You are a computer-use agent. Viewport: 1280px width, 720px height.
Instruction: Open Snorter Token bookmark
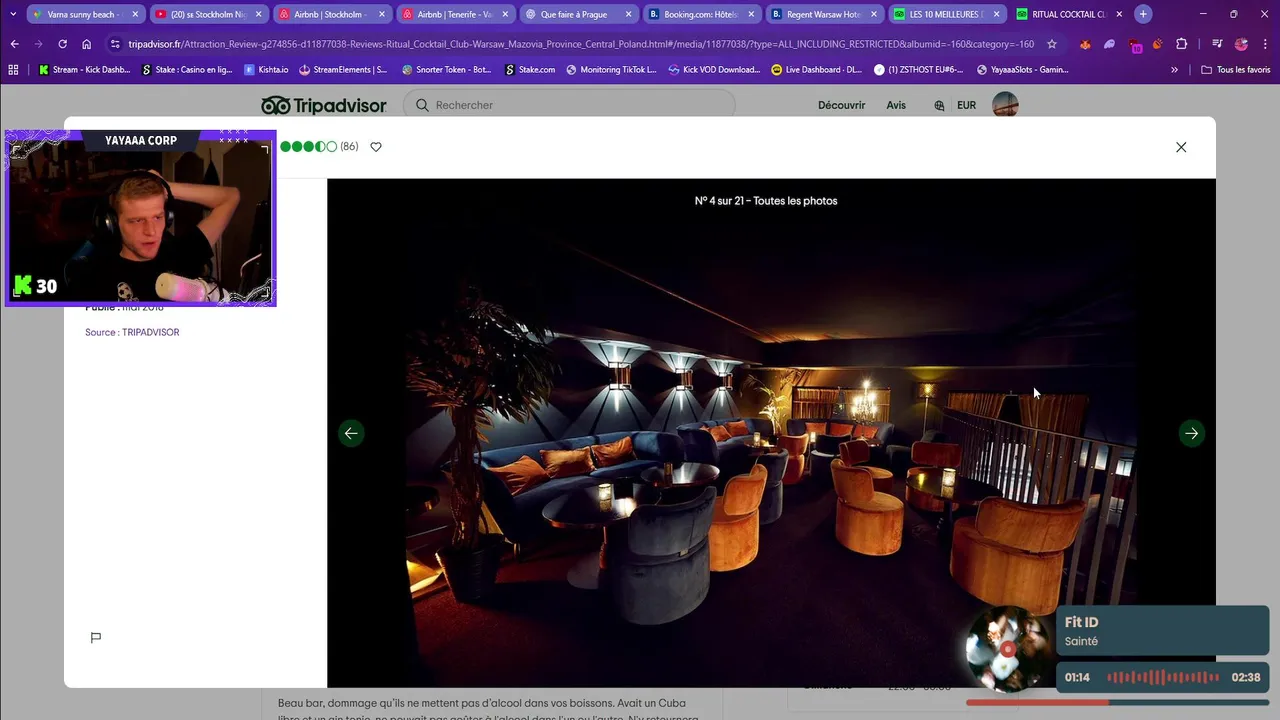pos(446,70)
